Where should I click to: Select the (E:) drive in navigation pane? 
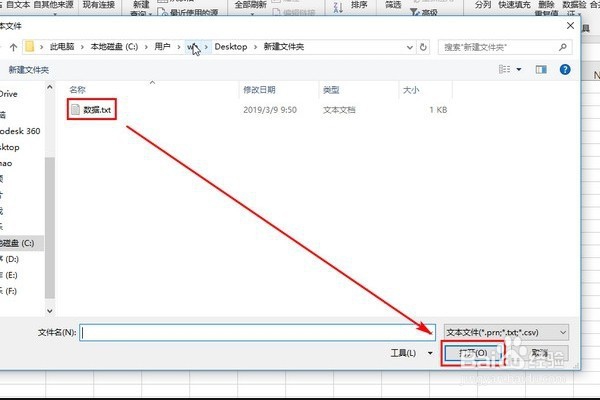tap(11, 275)
